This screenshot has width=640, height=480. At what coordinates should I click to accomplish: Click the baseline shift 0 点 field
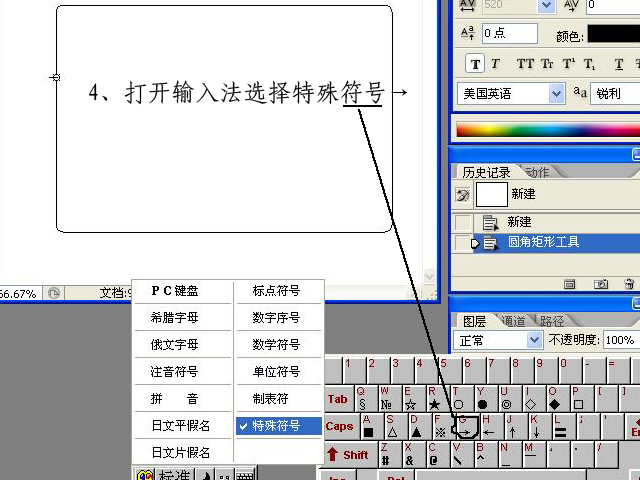point(510,33)
